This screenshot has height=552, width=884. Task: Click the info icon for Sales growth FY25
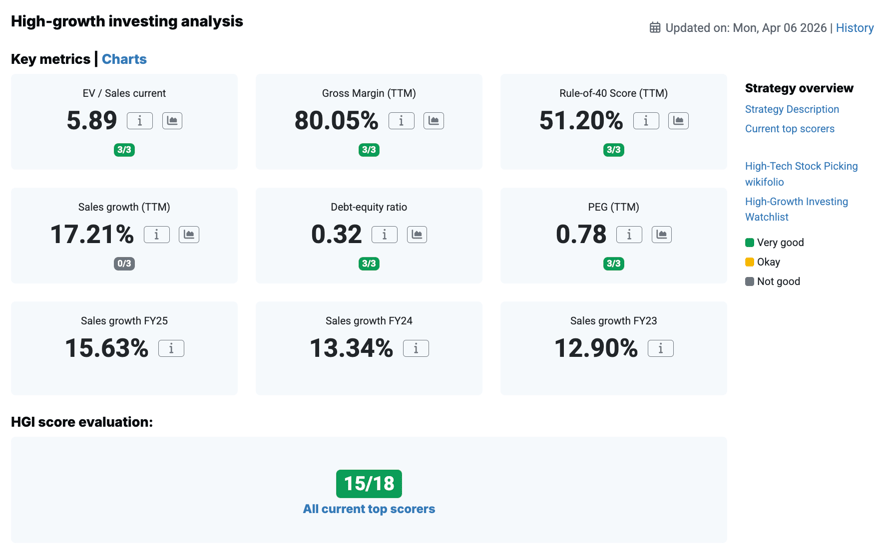coord(171,349)
